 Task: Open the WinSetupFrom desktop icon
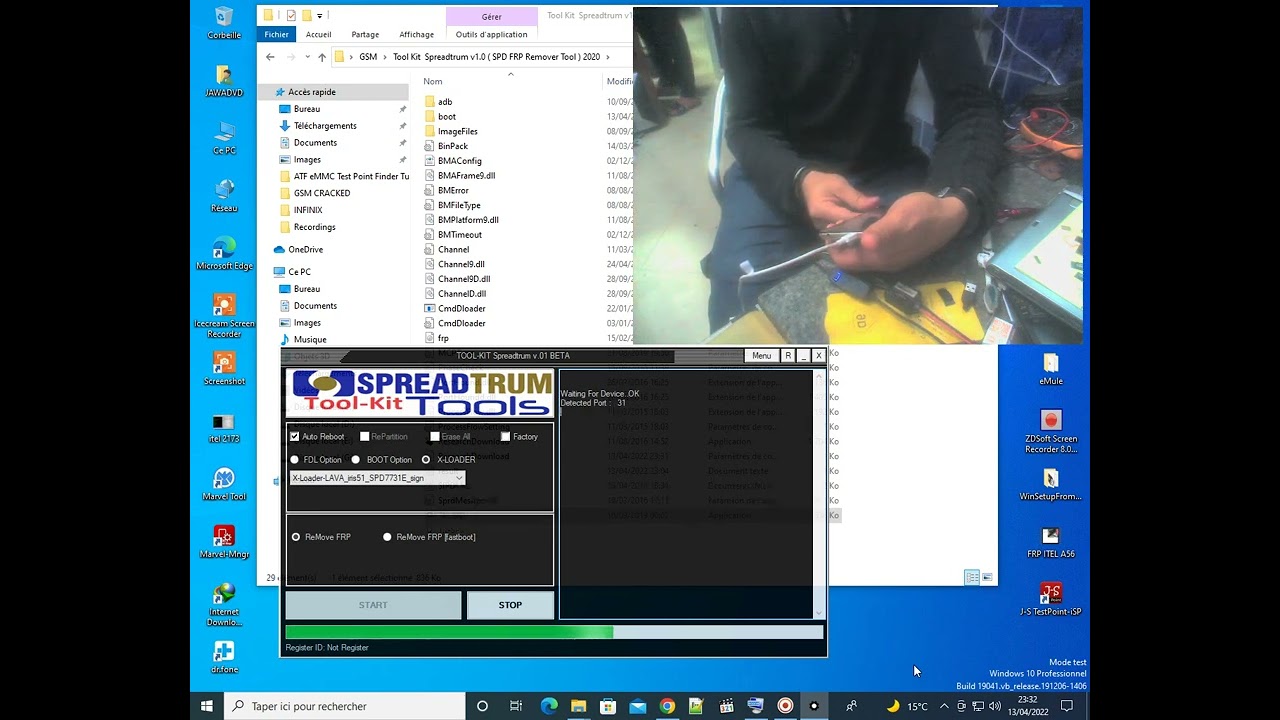click(x=1050, y=485)
